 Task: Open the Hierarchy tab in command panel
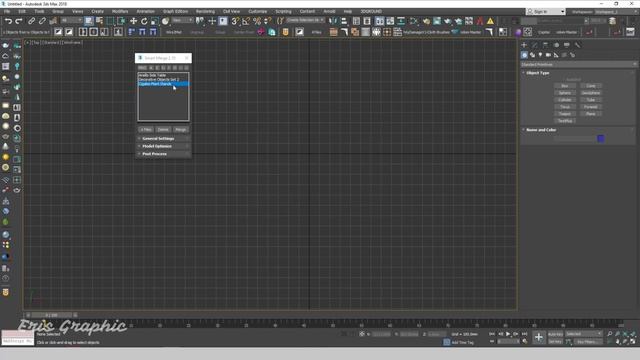pyautogui.click(x=545, y=45)
